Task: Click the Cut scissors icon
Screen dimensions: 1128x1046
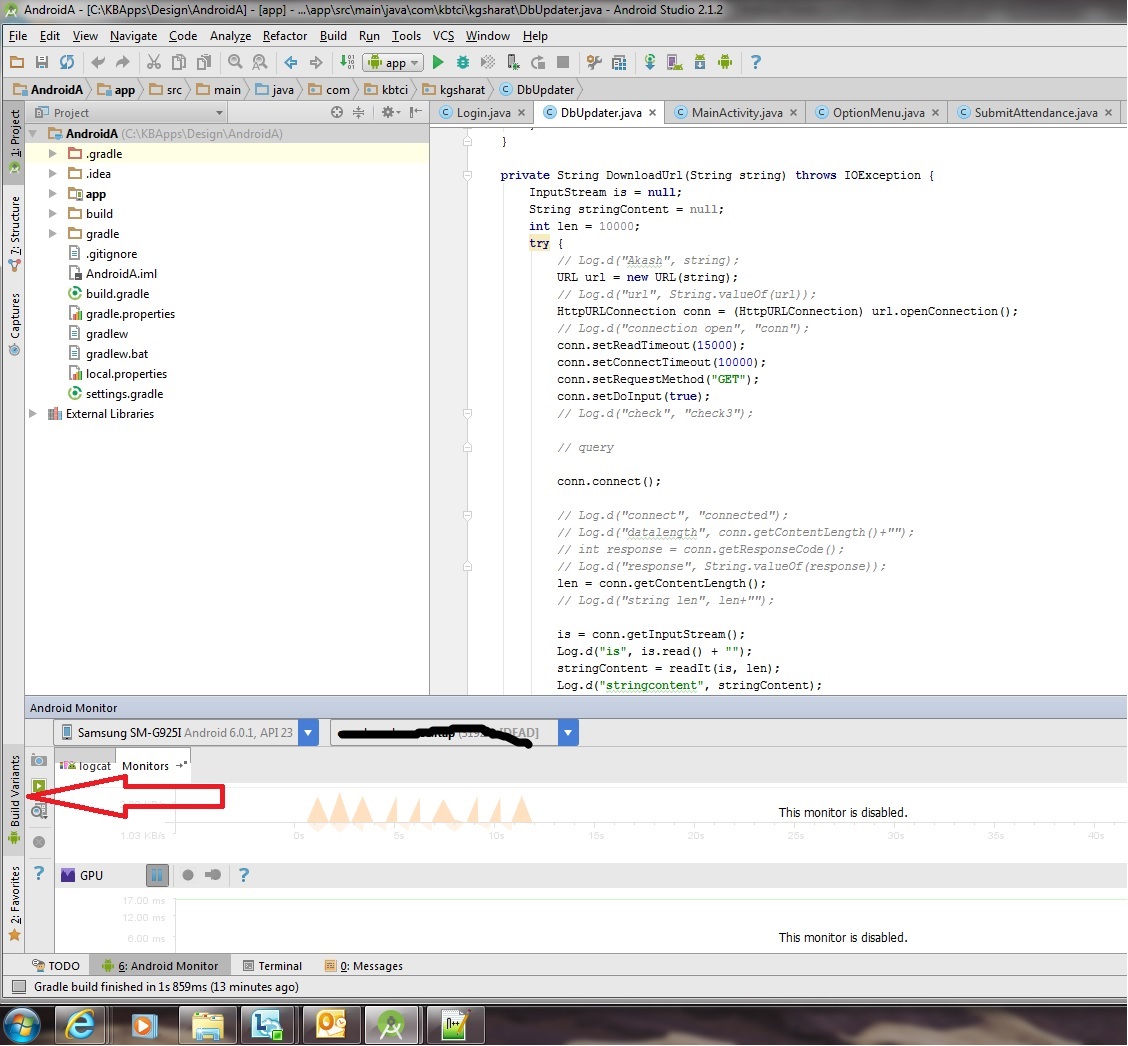Action: [x=154, y=63]
